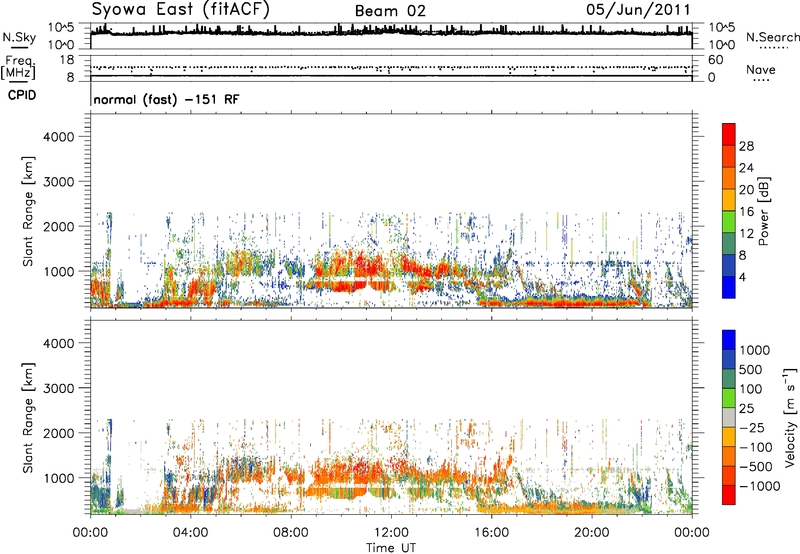The image size is (800, 554).
Task: Pick the red bottom segment of velocity colorbar
Action: pos(729,495)
